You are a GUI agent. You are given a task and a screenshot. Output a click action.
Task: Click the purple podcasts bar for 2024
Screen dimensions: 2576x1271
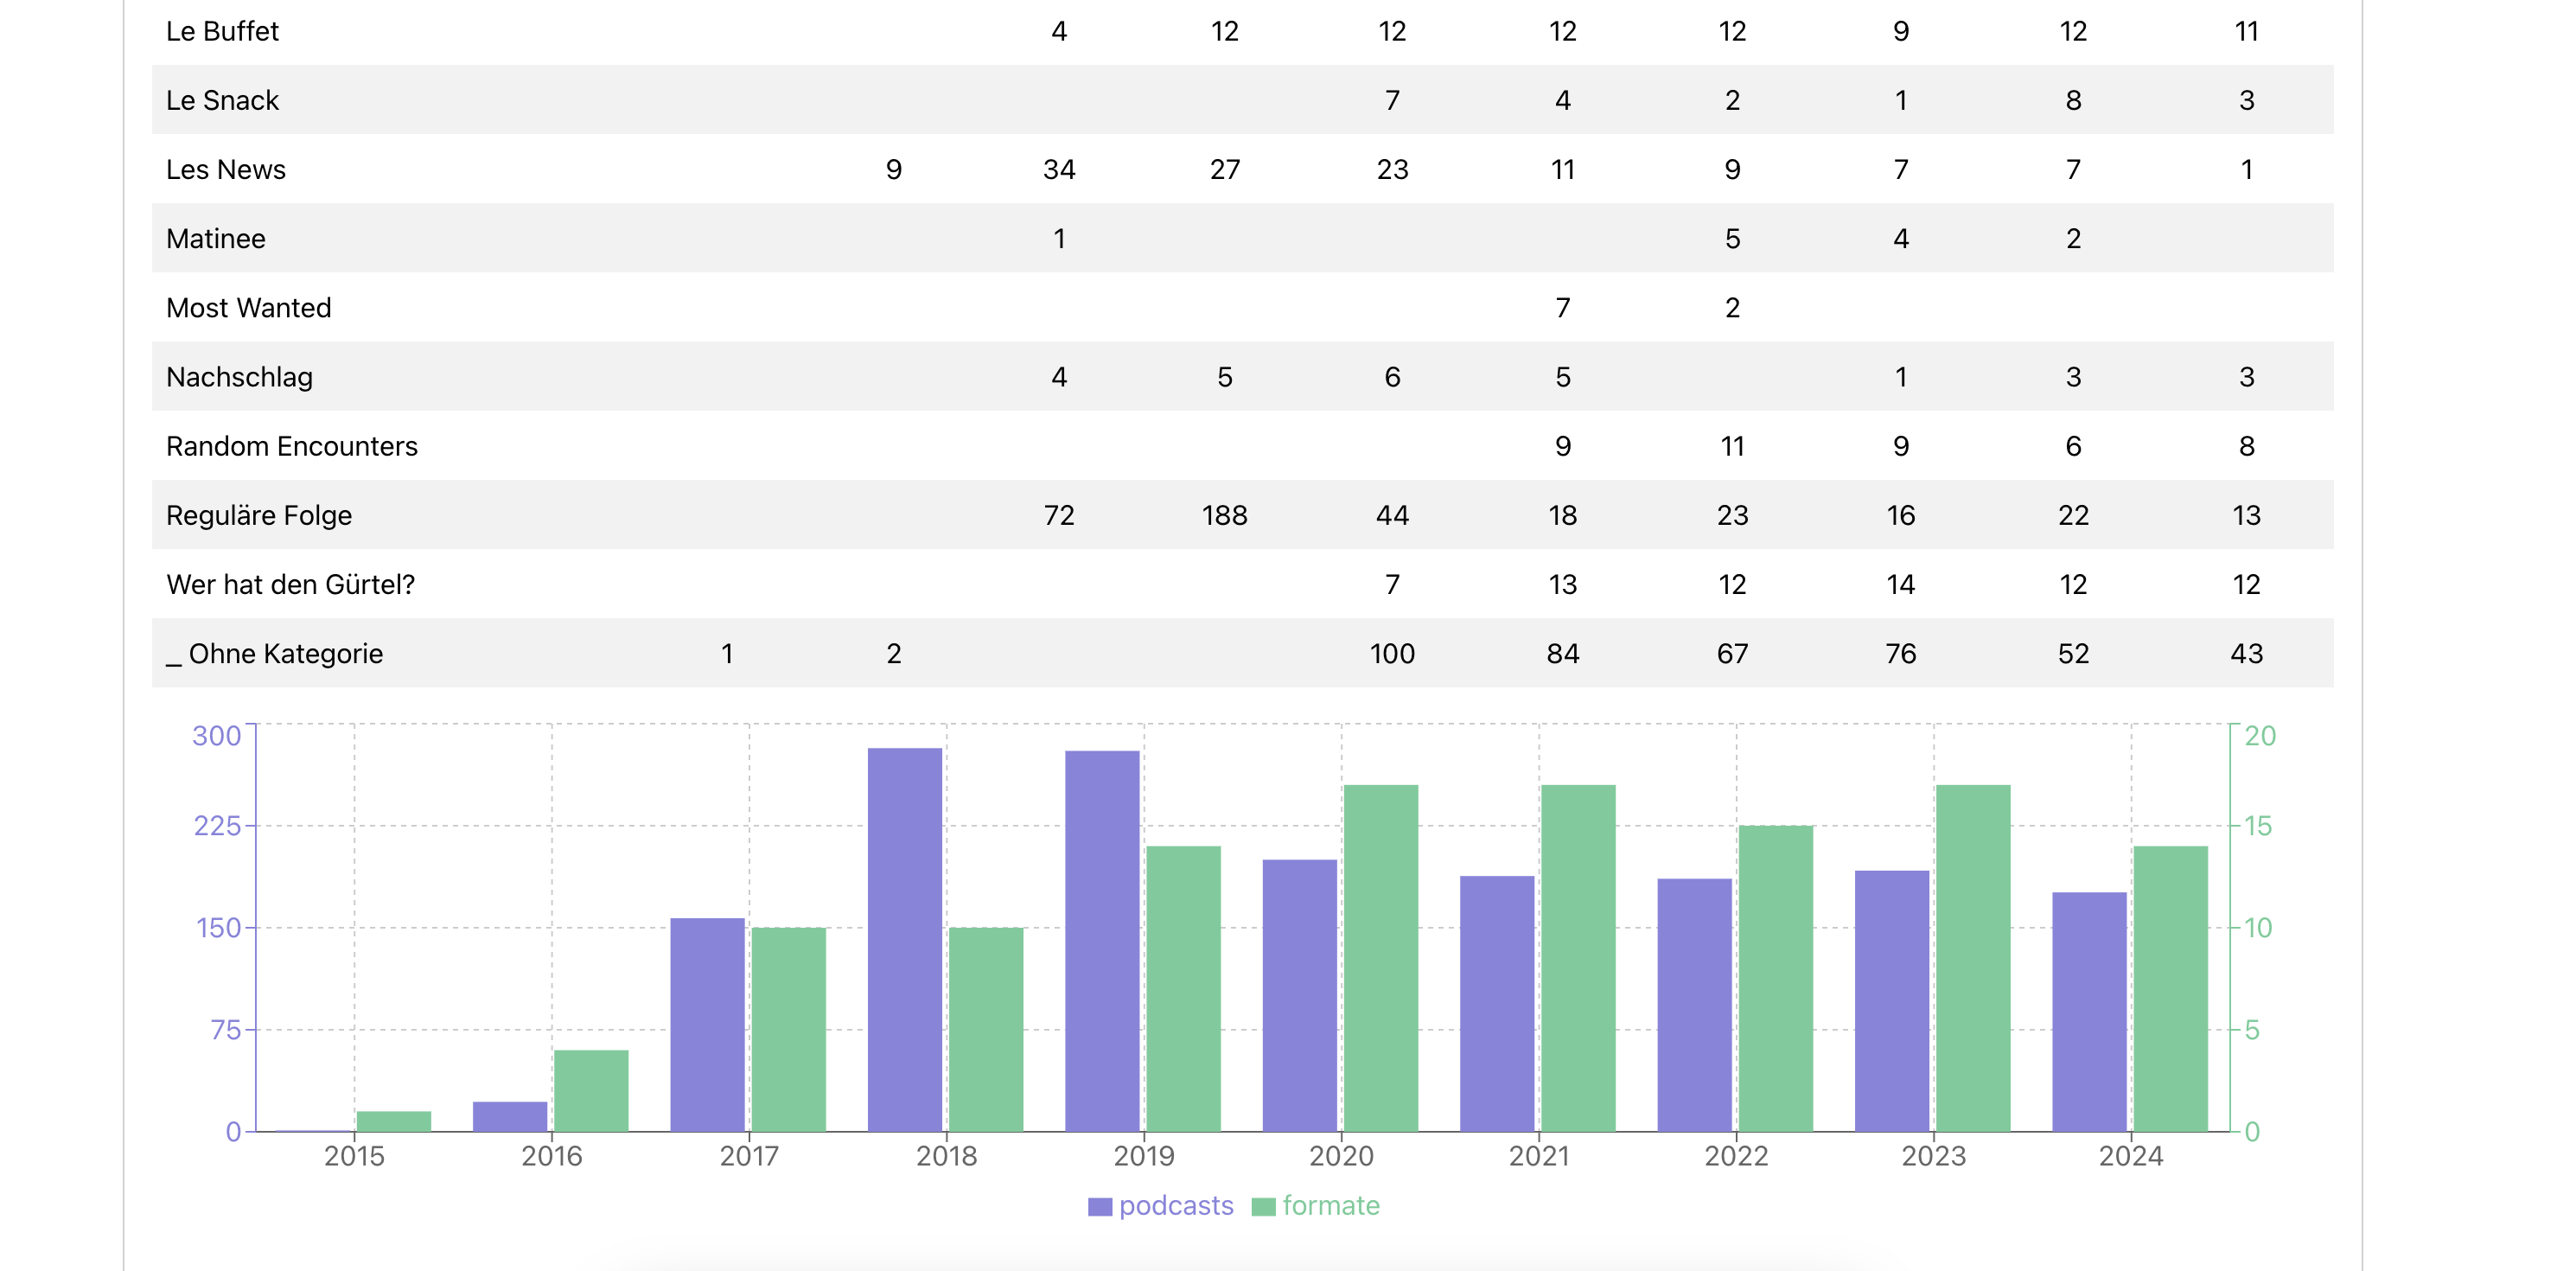point(2089,1011)
